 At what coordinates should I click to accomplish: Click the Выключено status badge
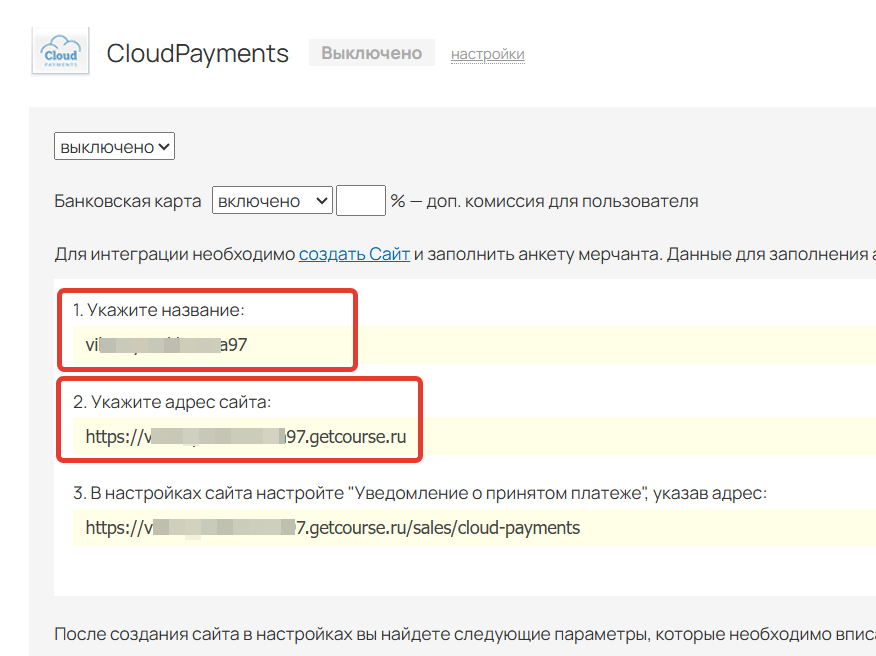372,53
